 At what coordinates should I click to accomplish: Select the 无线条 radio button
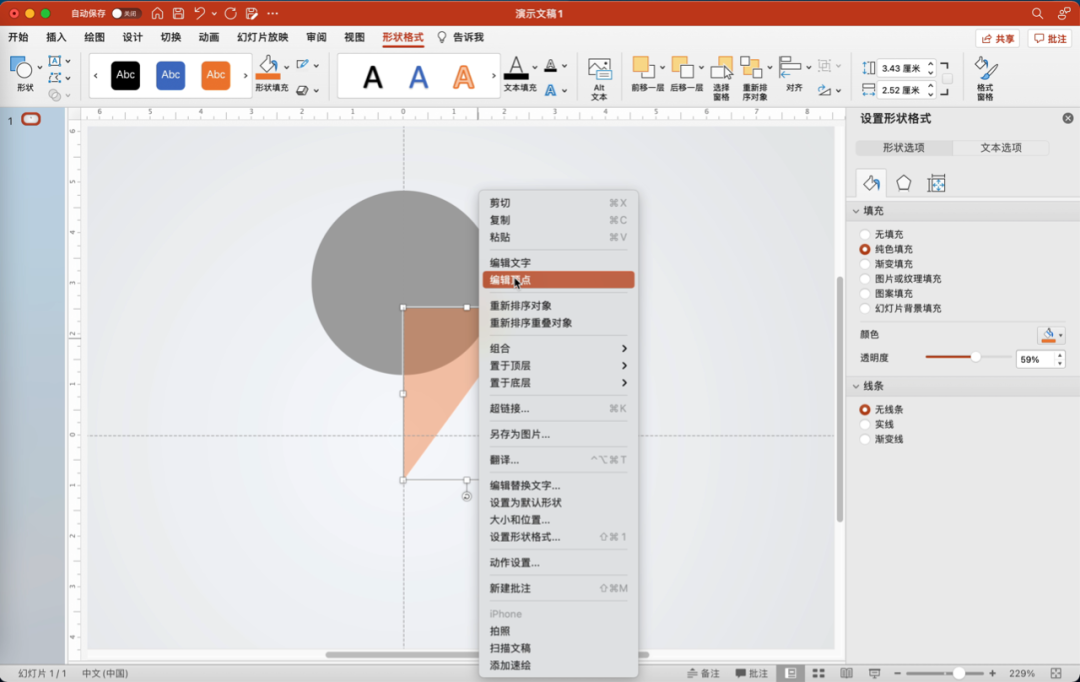click(865, 409)
